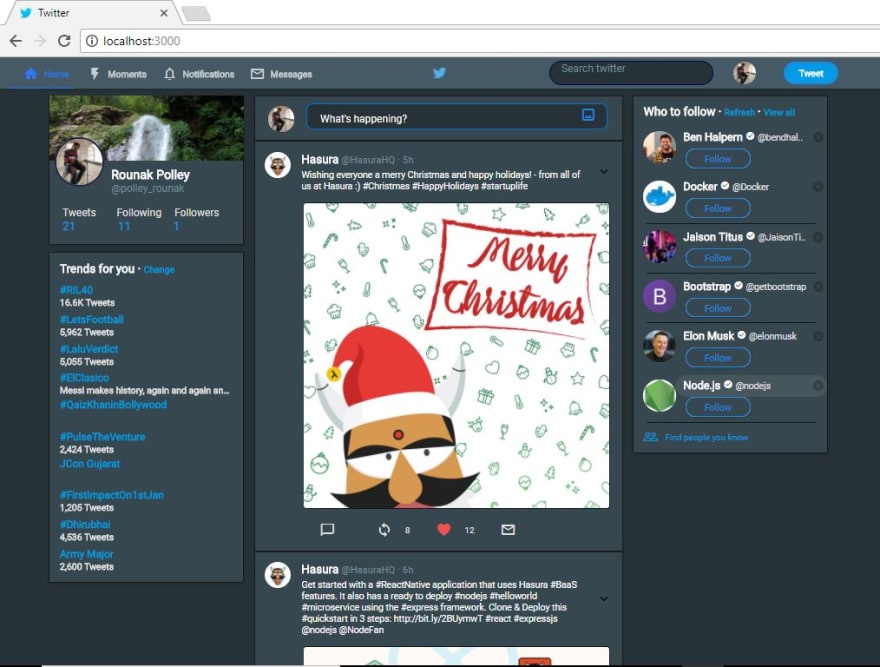Image resolution: width=880 pixels, height=667 pixels.
Task: Click Hasura avatar on ReactNative tweet
Action: tap(277, 574)
